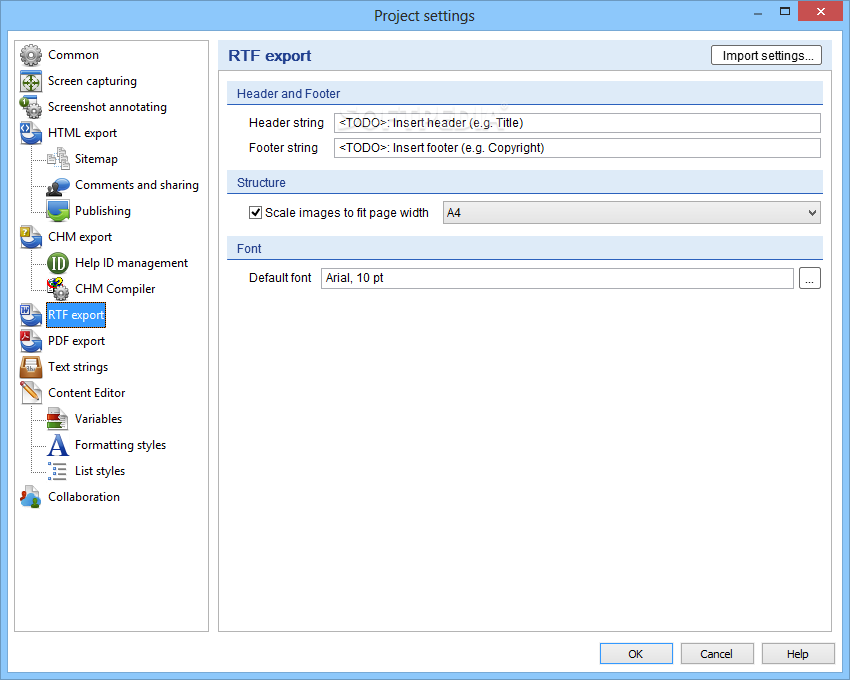The image size is (850, 680).
Task: Click the Footer string input field
Action: pos(577,148)
